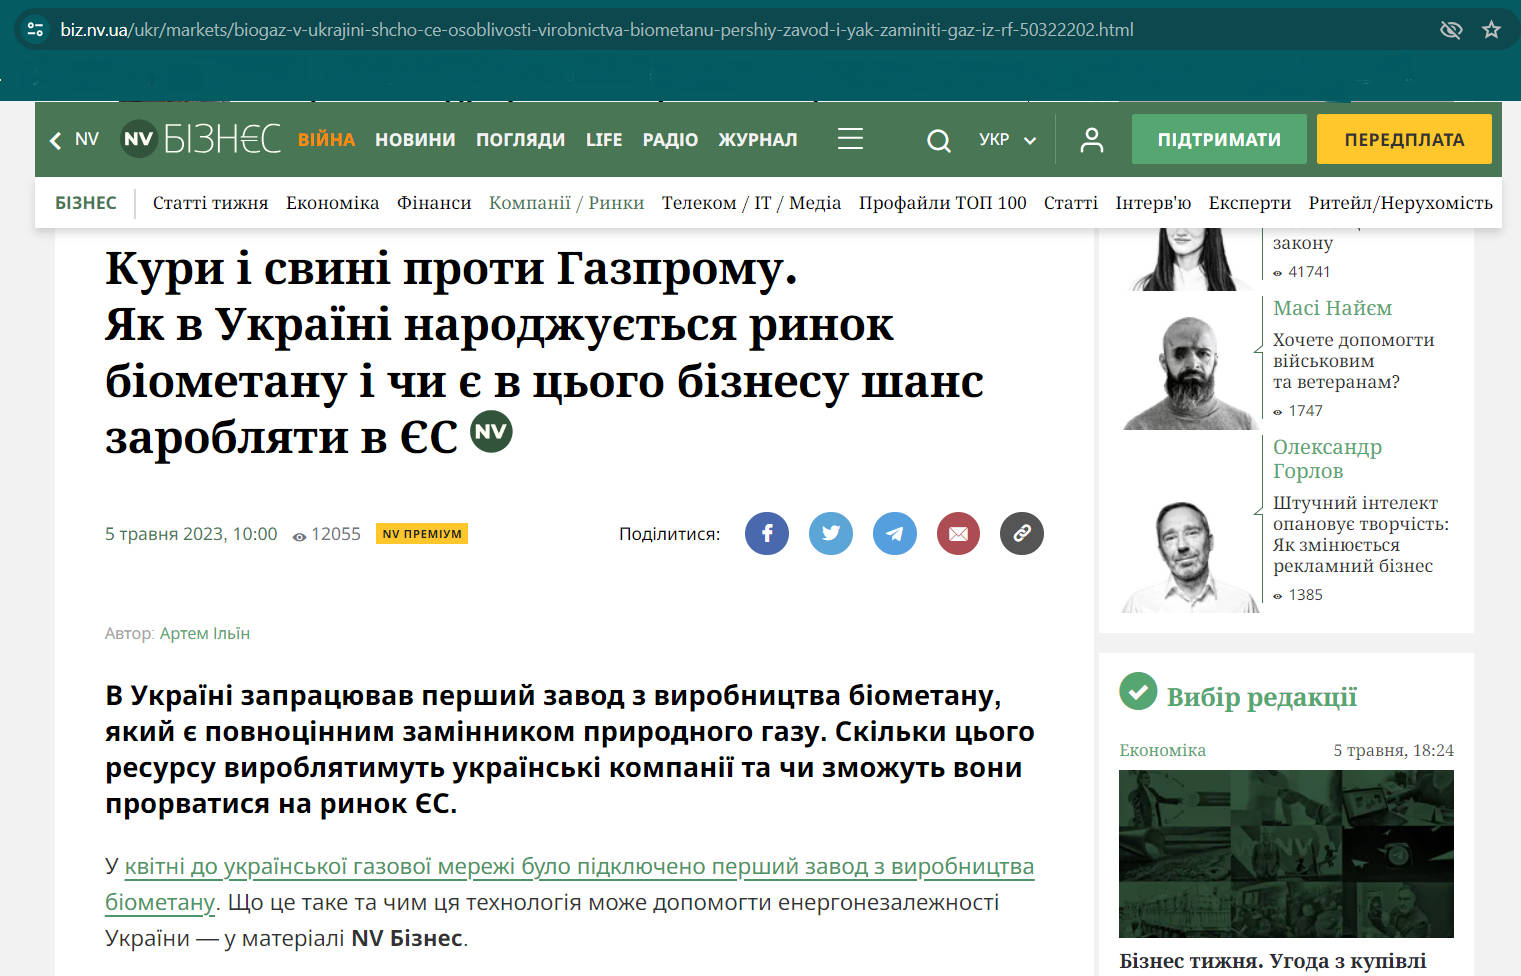Copy article link with chain icon
Viewport: 1521px width, 976px height.
(1021, 534)
